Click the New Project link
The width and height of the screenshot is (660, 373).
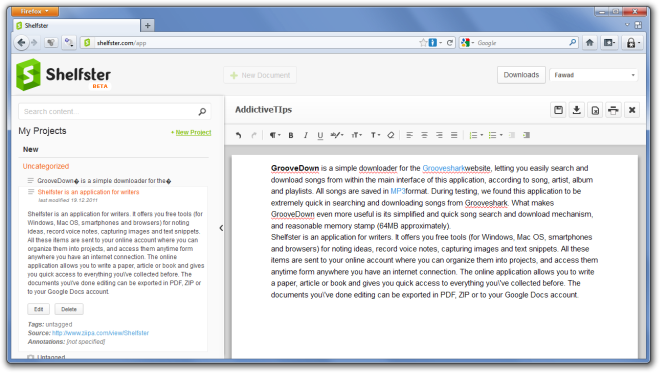(x=193, y=132)
